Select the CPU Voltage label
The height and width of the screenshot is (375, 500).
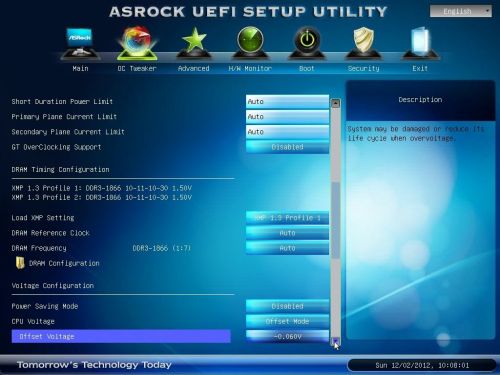(x=33, y=321)
